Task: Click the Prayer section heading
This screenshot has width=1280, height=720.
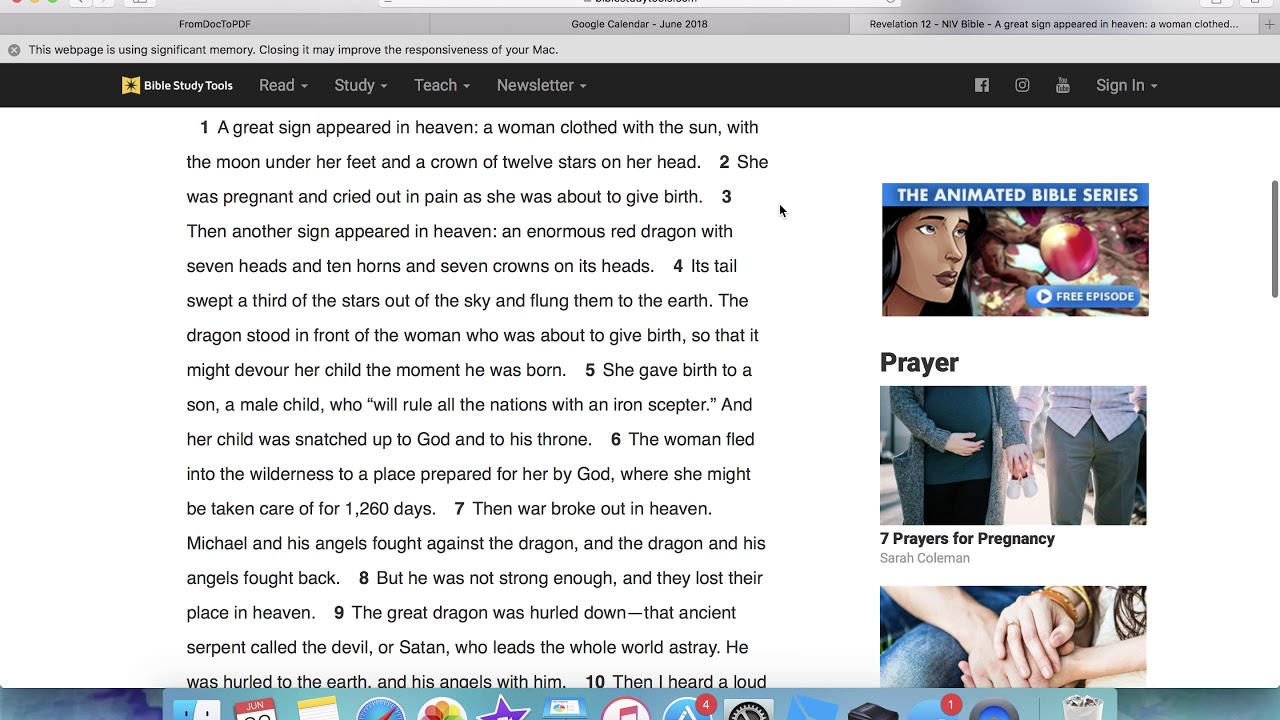Action: coord(919,362)
